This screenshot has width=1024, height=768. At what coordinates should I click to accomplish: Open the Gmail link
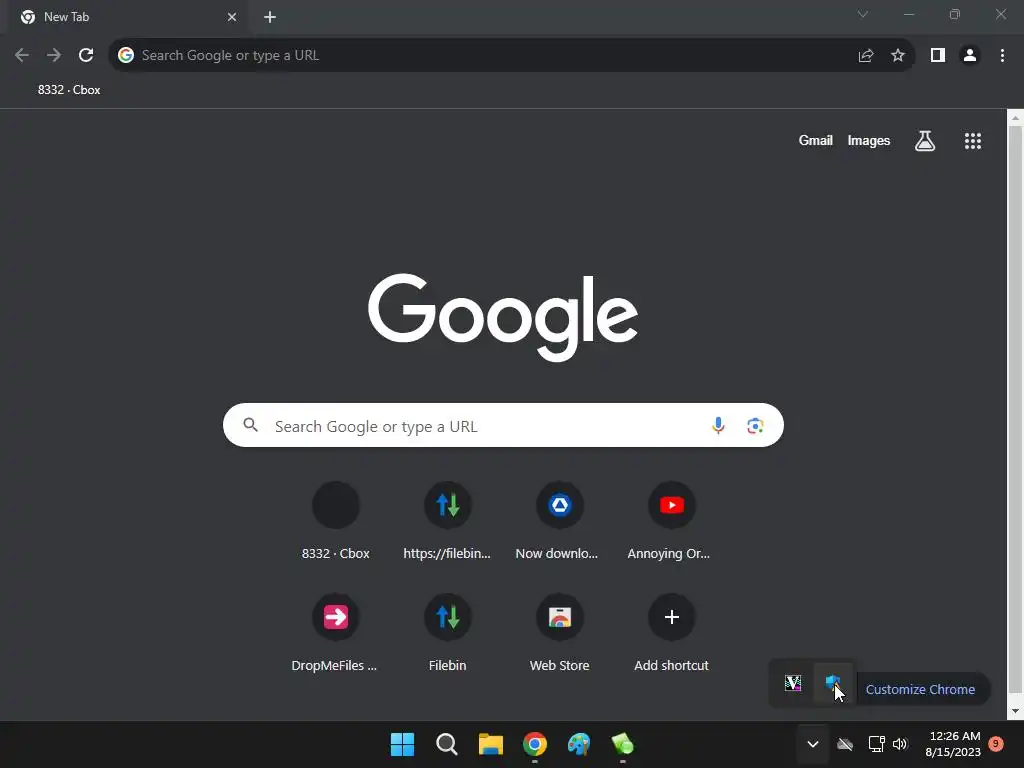[x=816, y=140]
